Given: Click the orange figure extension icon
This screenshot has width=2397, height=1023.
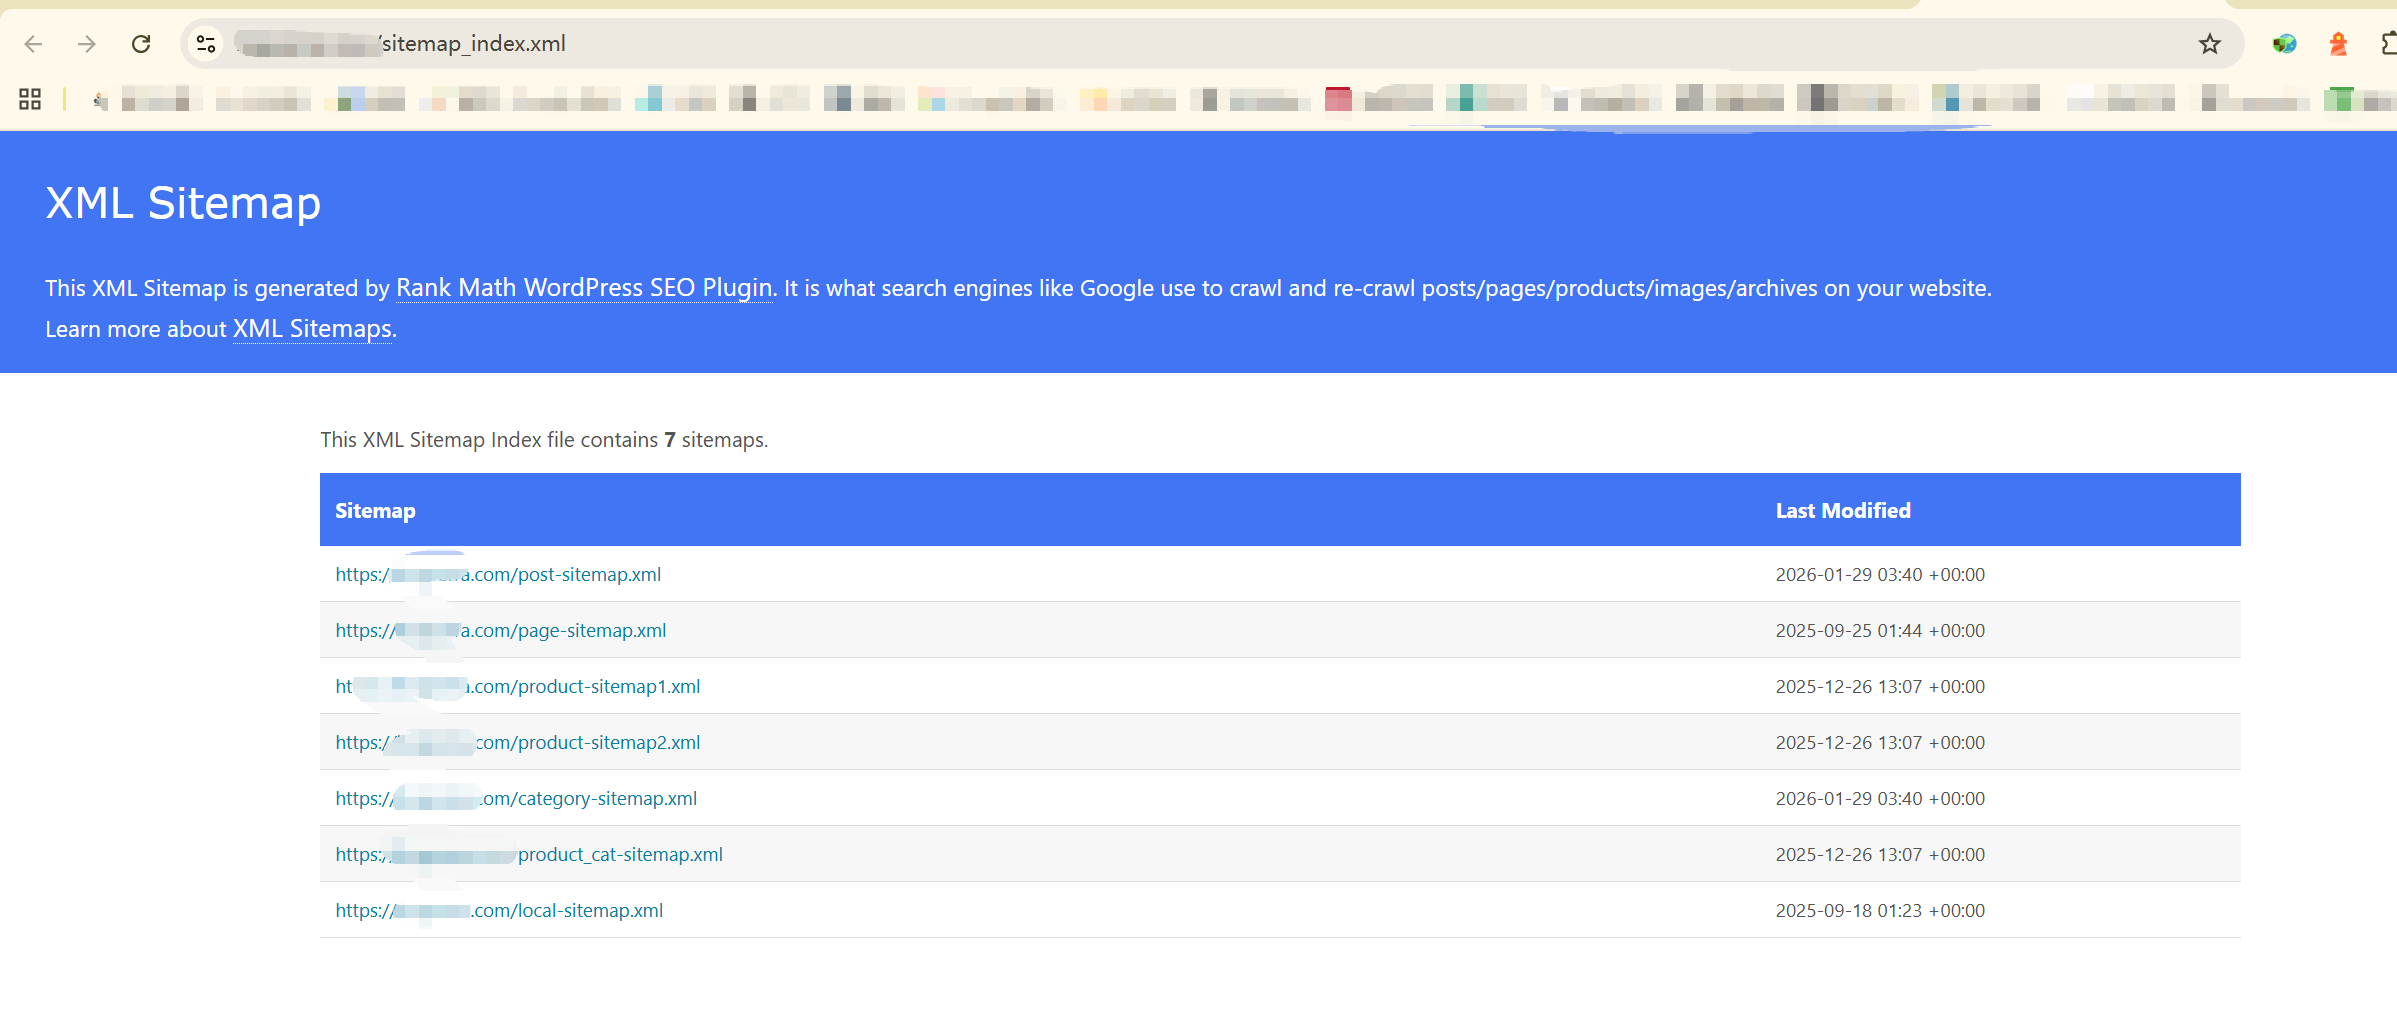Looking at the screenshot, I should tap(2338, 44).
